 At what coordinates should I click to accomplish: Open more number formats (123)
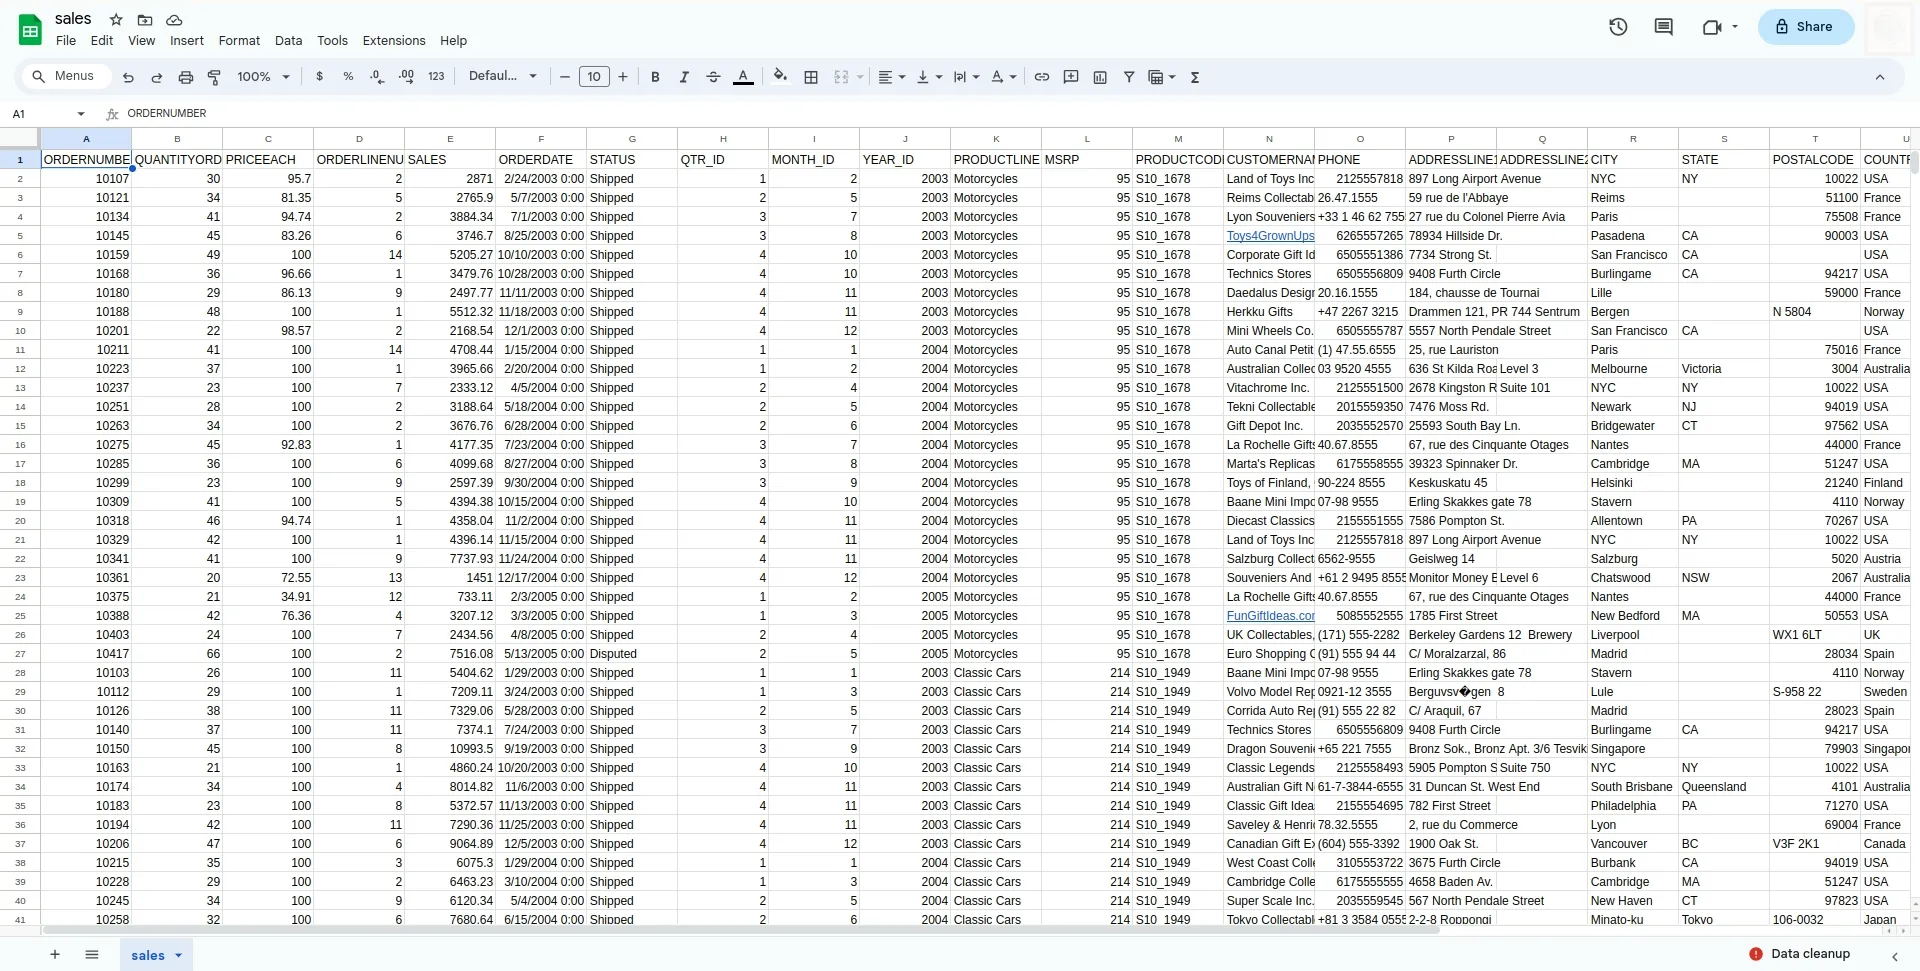tap(436, 77)
